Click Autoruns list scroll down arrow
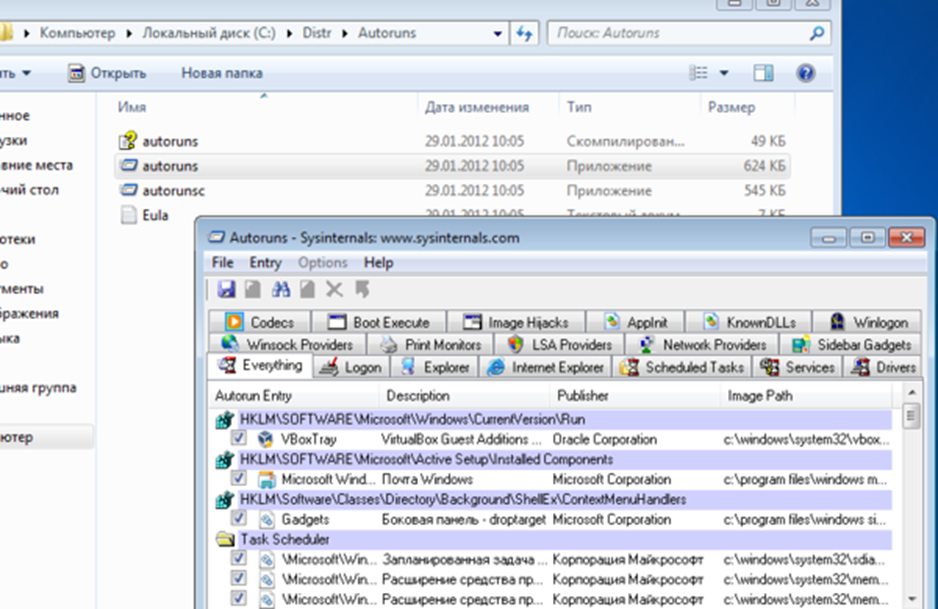Screen dimensions: 938x609 point(912,599)
